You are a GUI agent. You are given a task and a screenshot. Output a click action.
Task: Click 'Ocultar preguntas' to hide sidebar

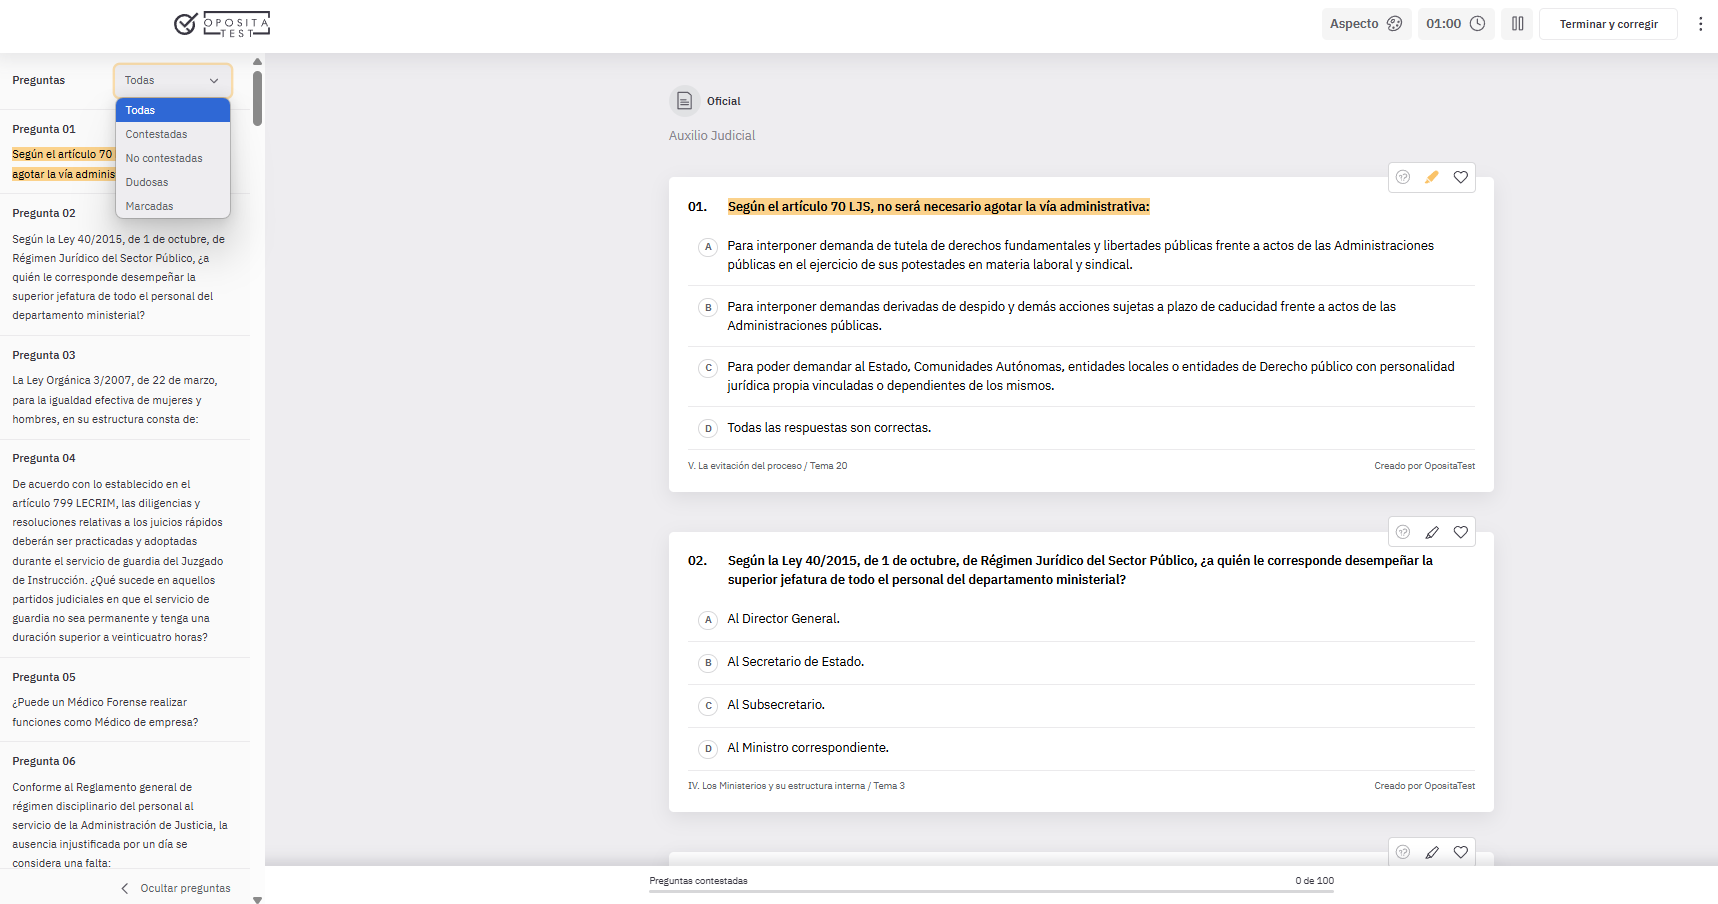[x=185, y=888]
